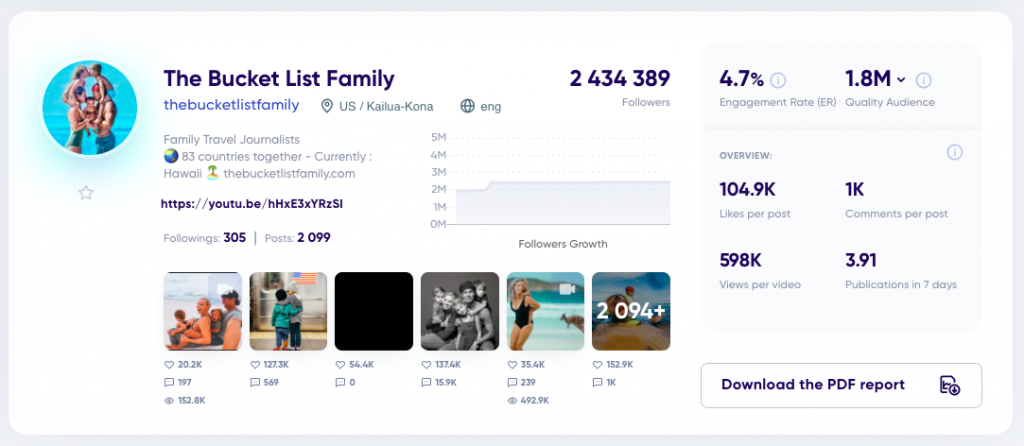This screenshot has width=1024, height=446.
Task: Click The Bucket List Family profile avatar
Action: tap(89, 108)
